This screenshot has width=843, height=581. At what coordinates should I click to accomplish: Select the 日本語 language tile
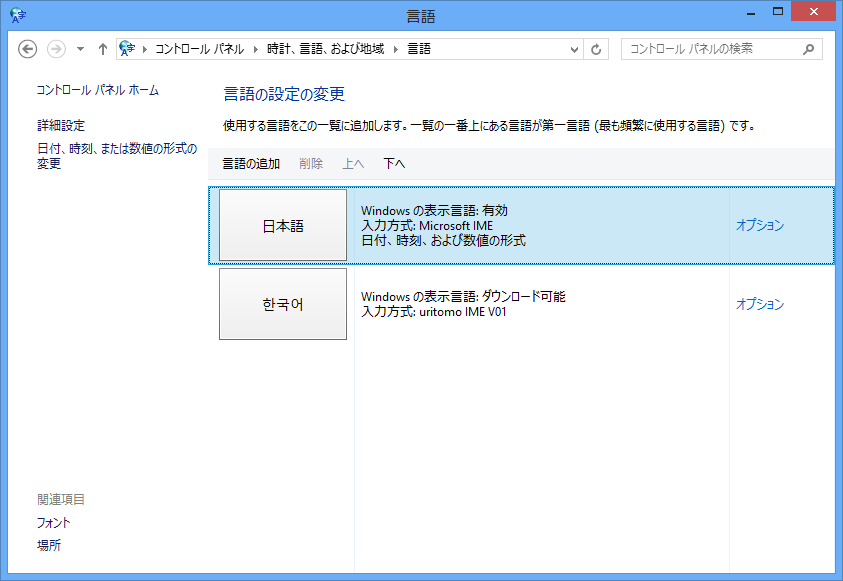click(283, 226)
